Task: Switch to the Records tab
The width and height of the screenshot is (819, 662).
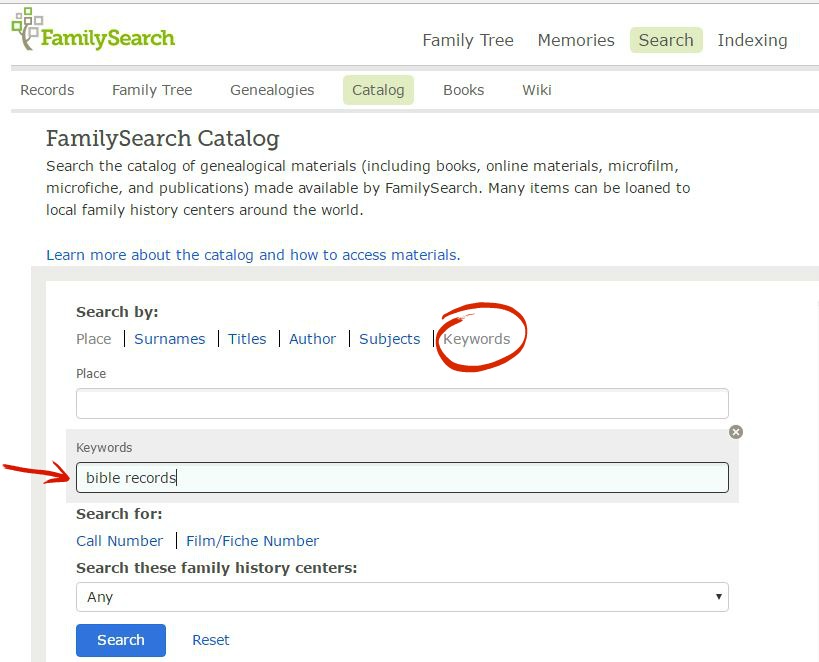Action: [47, 90]
